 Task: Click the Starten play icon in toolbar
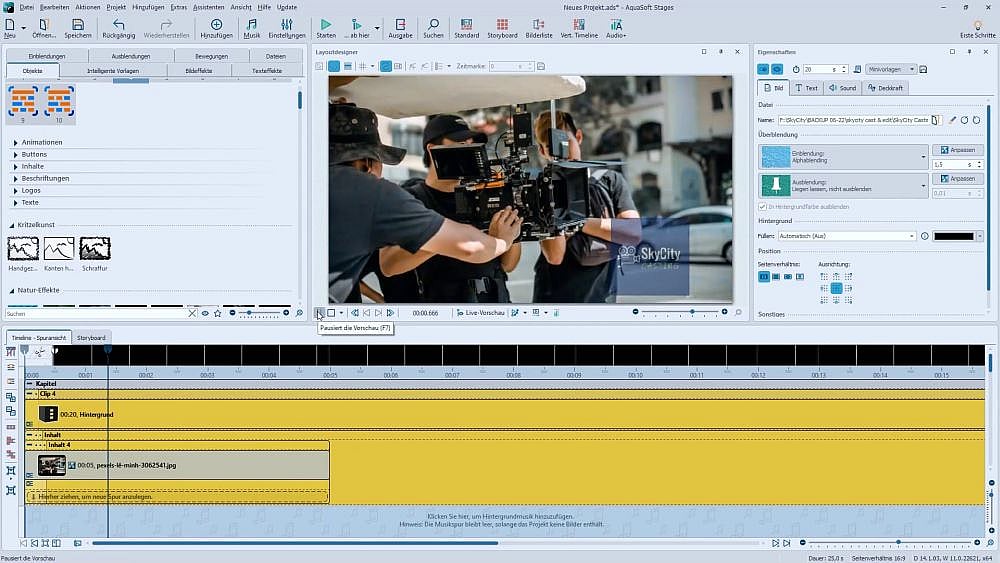(x=326, y=25)
